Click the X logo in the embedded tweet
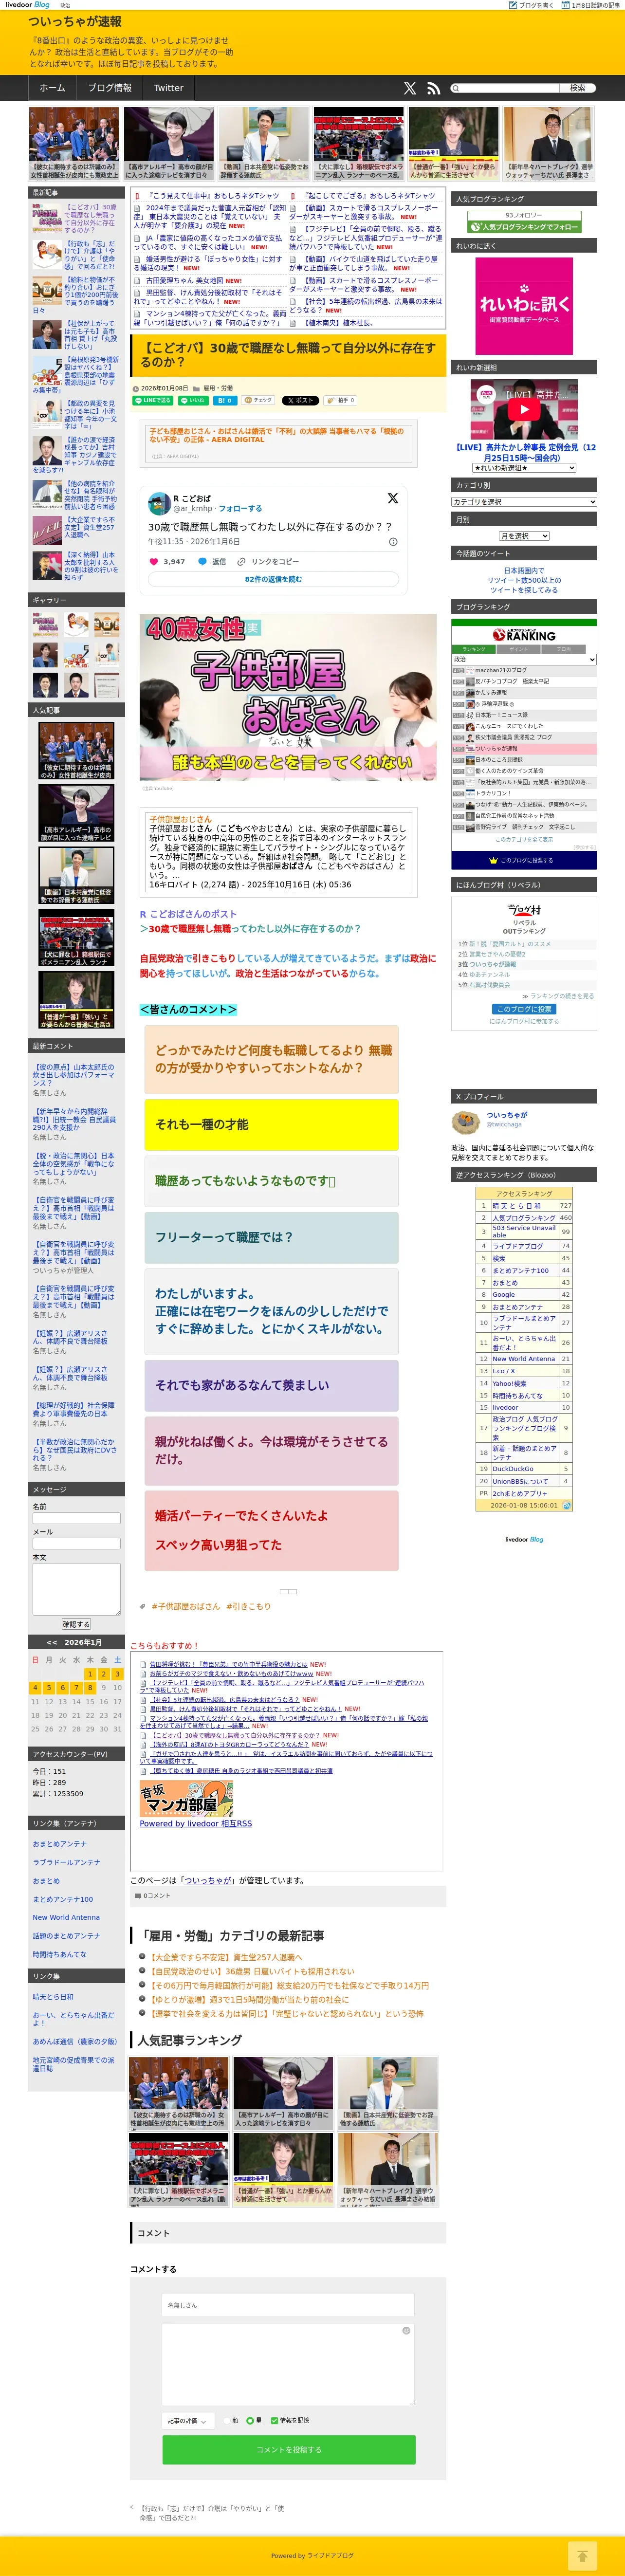This screenshot has height=2576, width=625. 393,498
